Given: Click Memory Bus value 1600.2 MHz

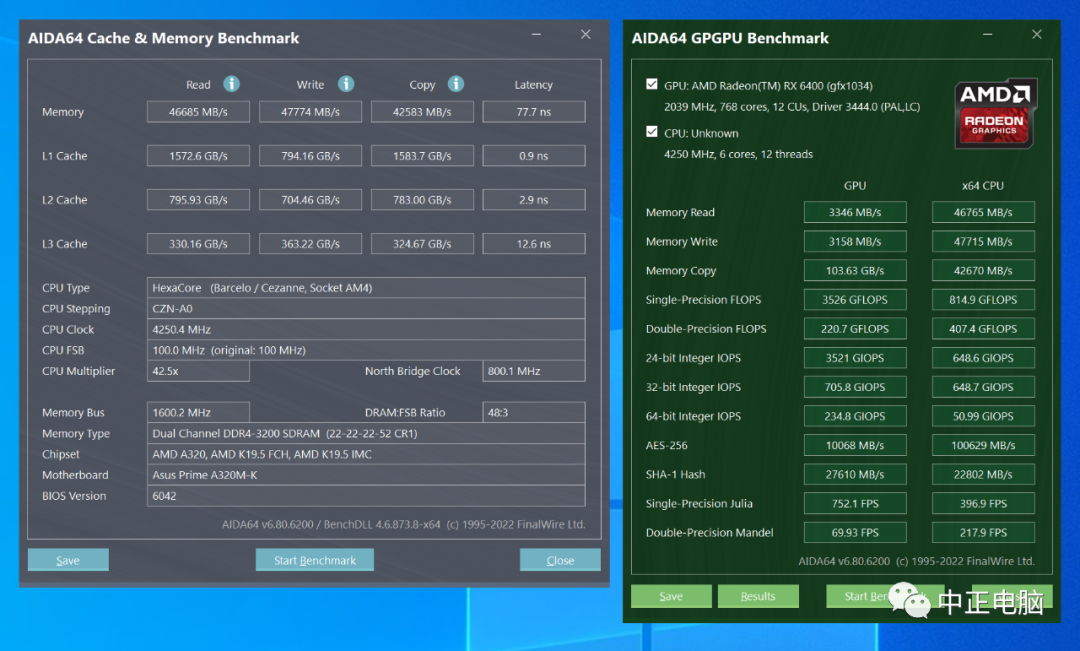Looking at the screenshot, I should click(x=198, y=413).
